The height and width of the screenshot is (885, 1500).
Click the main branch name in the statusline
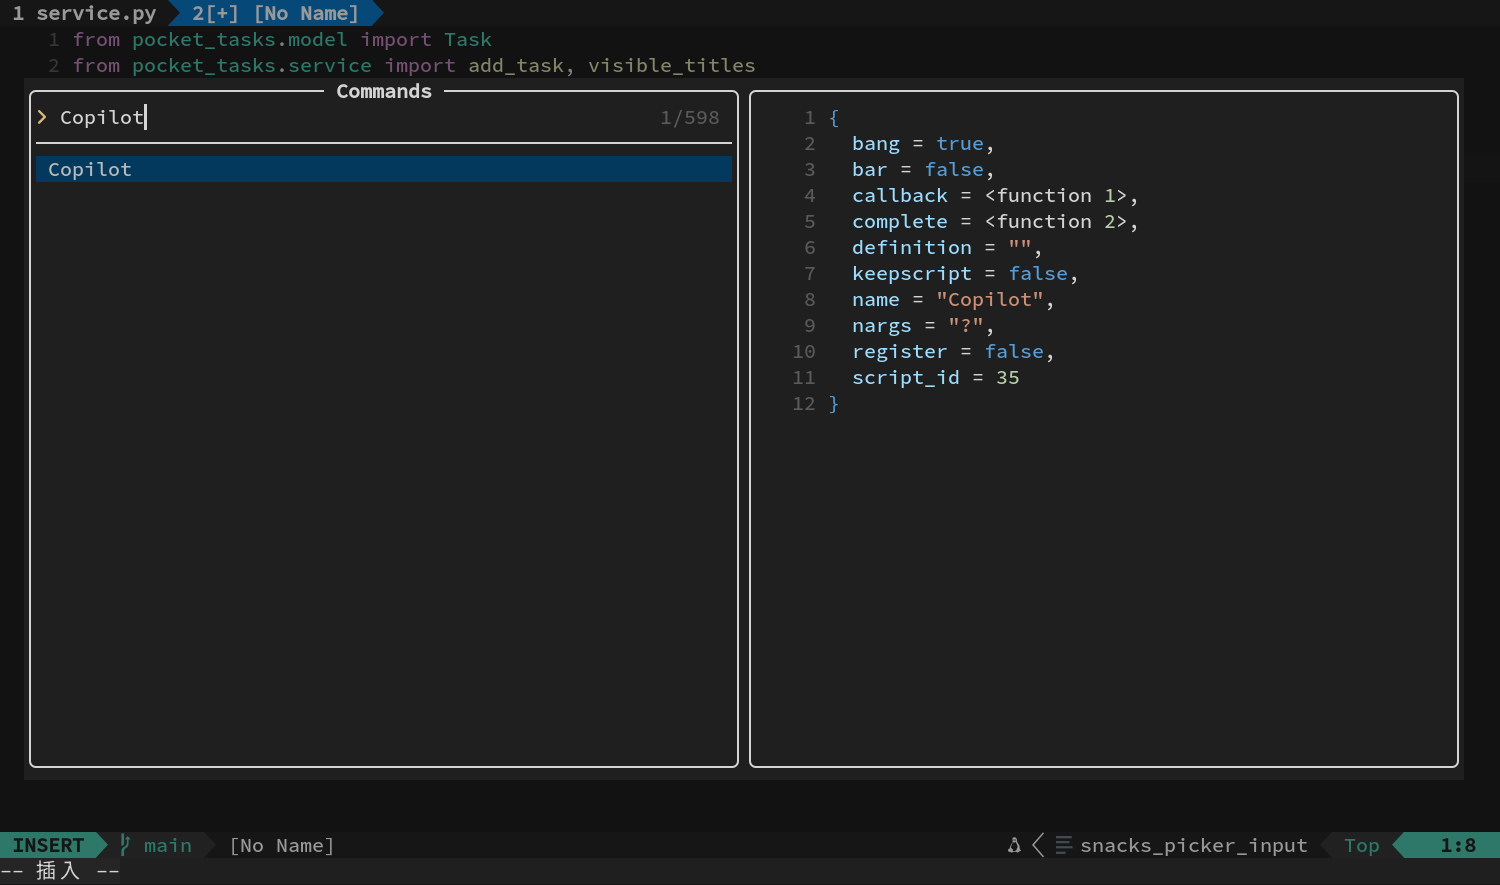[x=168, y=845]
